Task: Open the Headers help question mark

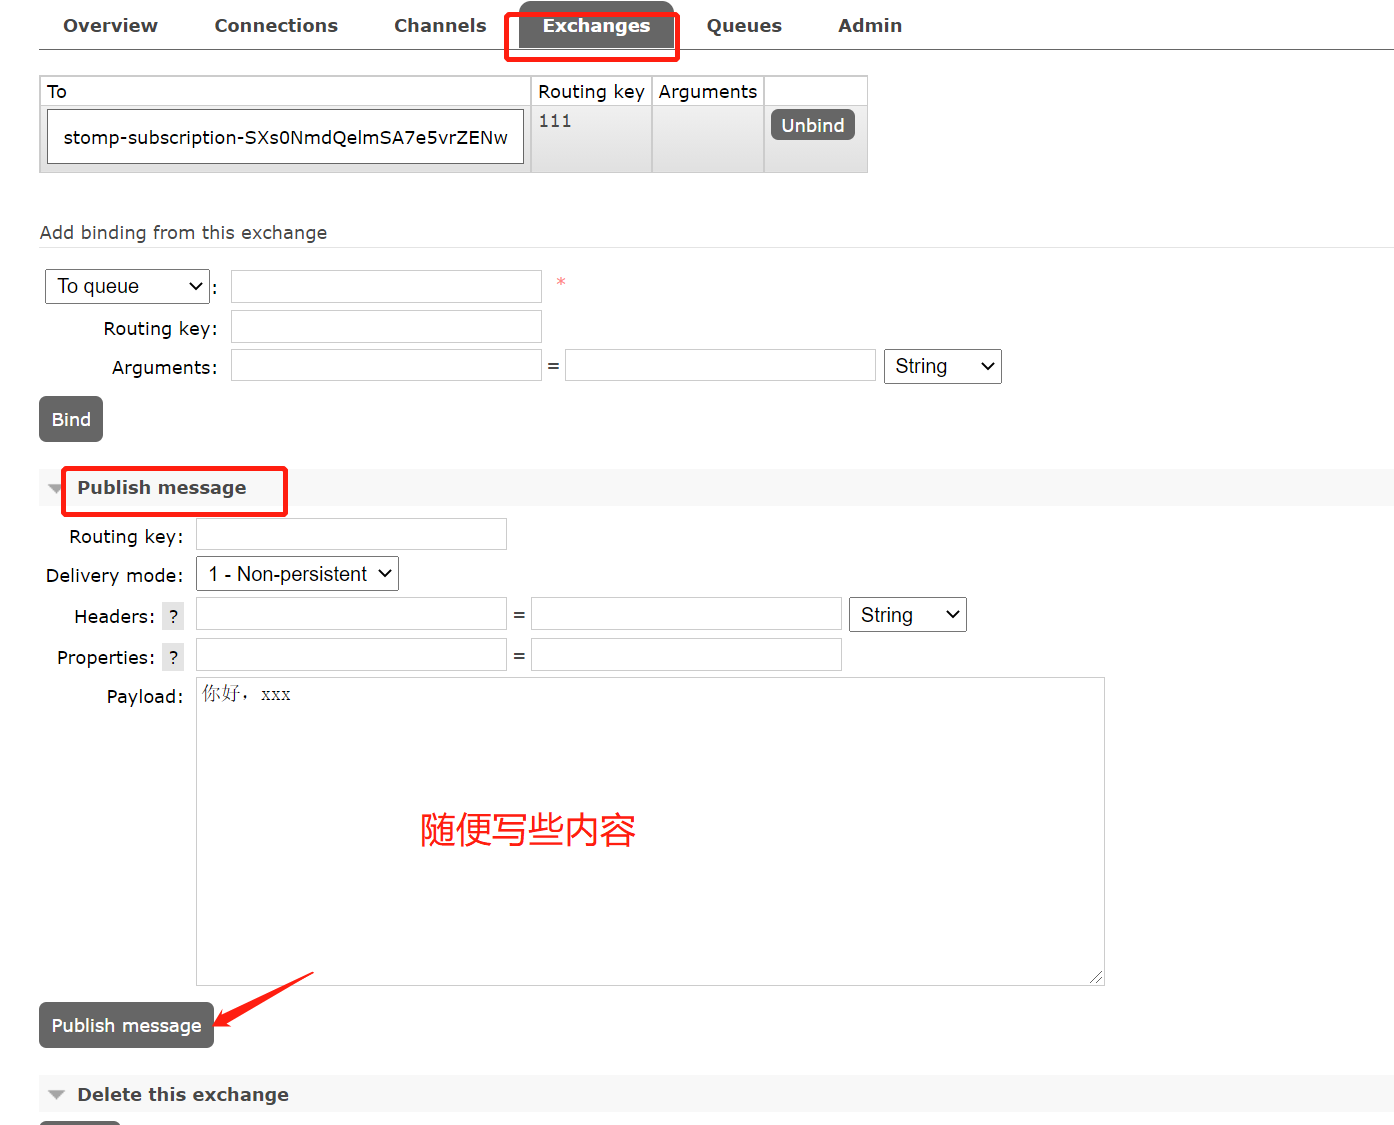Action: (173, 616)
